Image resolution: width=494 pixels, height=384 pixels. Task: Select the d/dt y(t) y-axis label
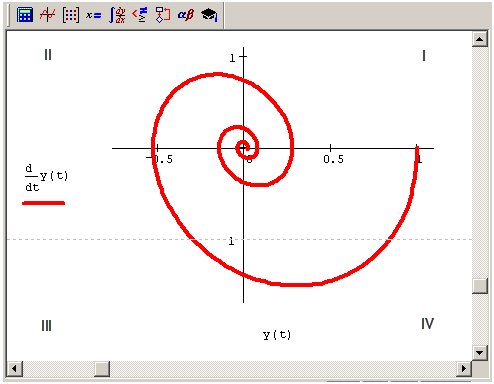pos(46,178)
